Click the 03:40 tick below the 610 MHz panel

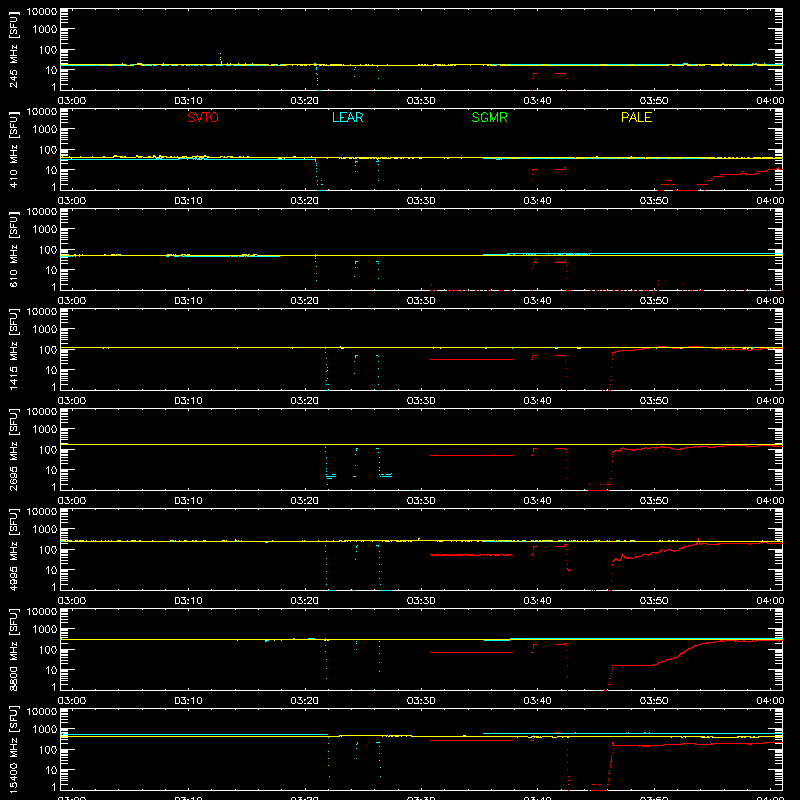[x=537, y=301]
